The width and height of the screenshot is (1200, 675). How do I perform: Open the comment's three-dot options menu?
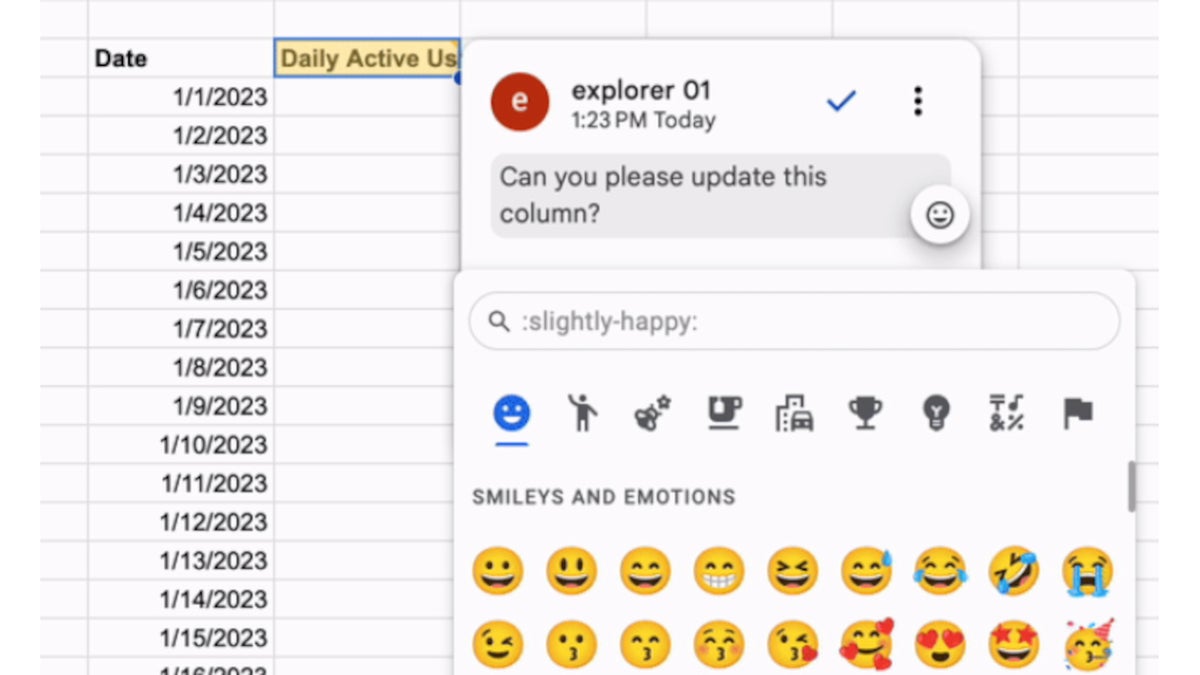pyautogui.click(x=917, y=101)
